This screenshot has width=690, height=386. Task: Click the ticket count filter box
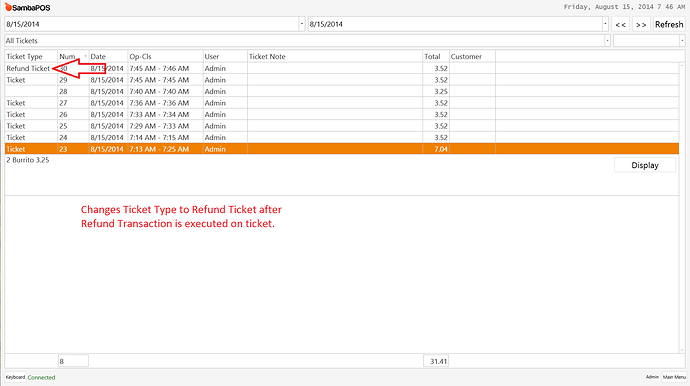pos(73,361)
